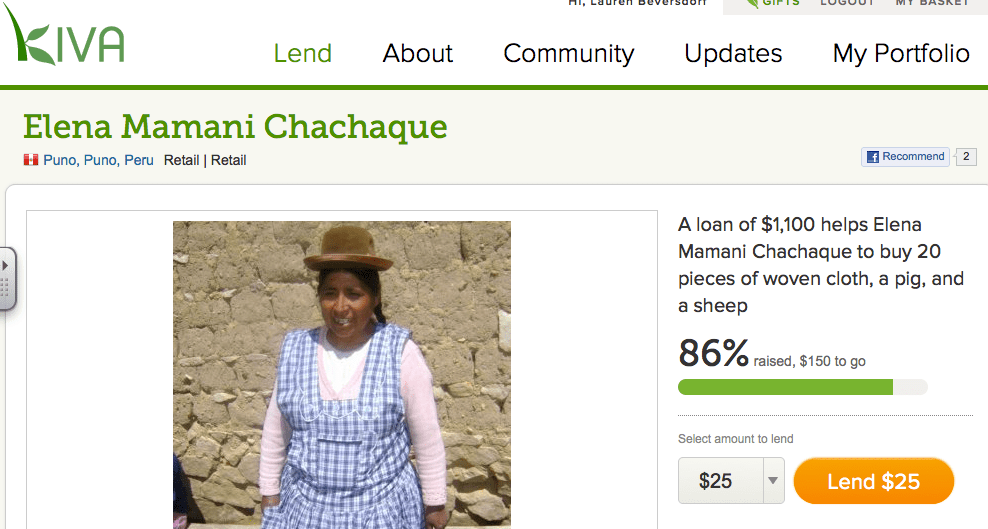
Task: Open the Puno, Puno, Peru location link
Action: [98, 161]
